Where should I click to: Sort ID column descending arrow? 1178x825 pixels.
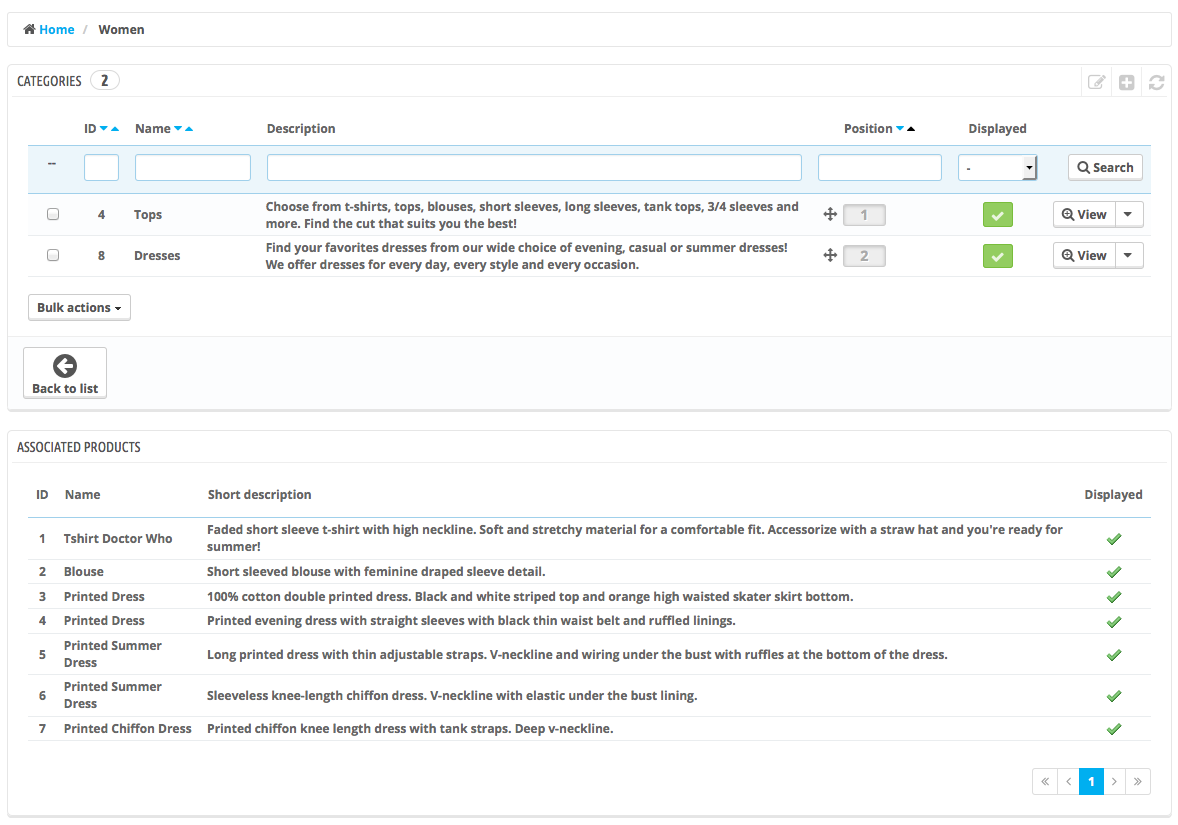click(104, 129)
